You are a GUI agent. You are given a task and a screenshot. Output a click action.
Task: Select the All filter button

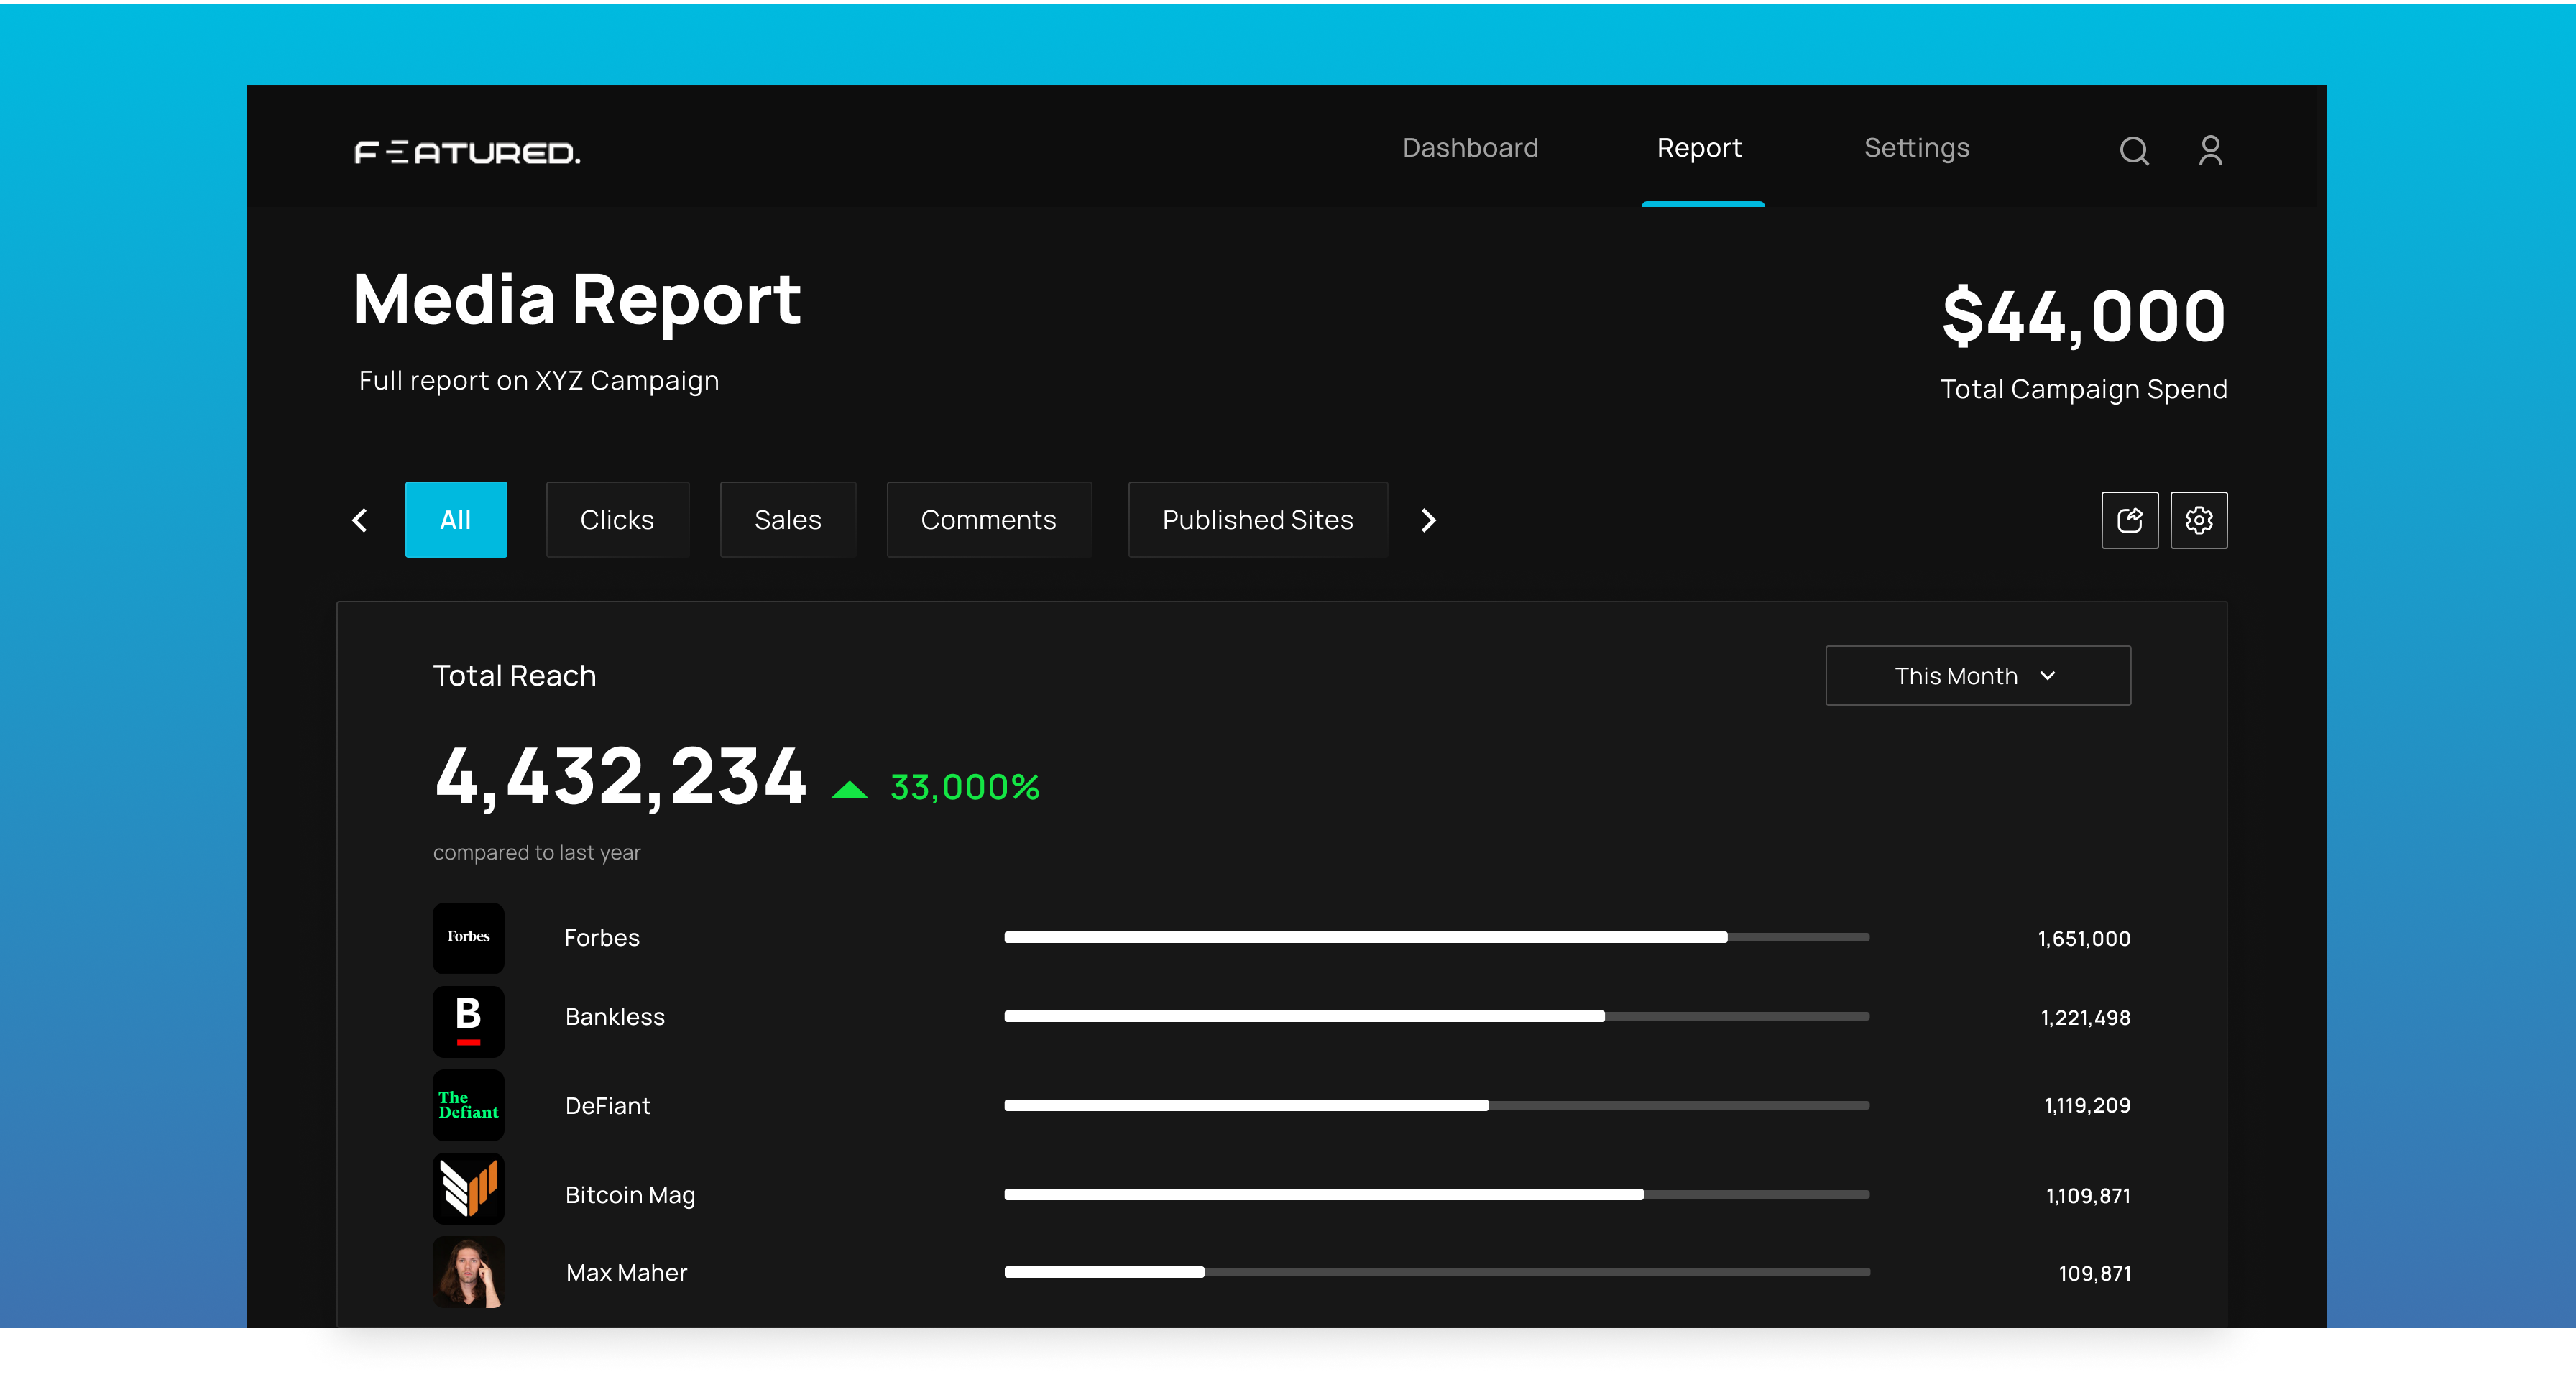(456, 520)
